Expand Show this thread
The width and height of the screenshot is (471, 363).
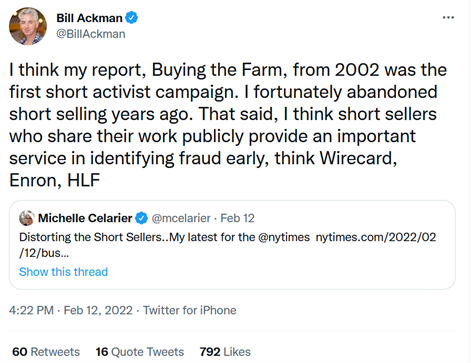click(63, 272)
